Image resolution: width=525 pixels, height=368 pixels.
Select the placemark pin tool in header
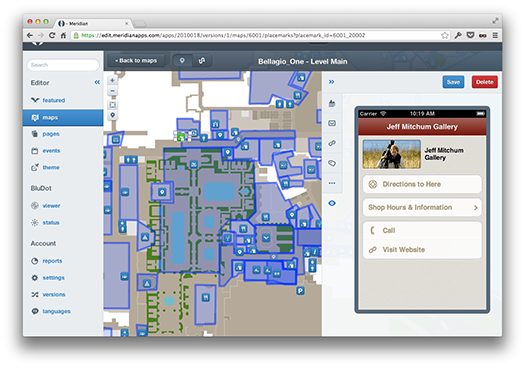point(182,61)
